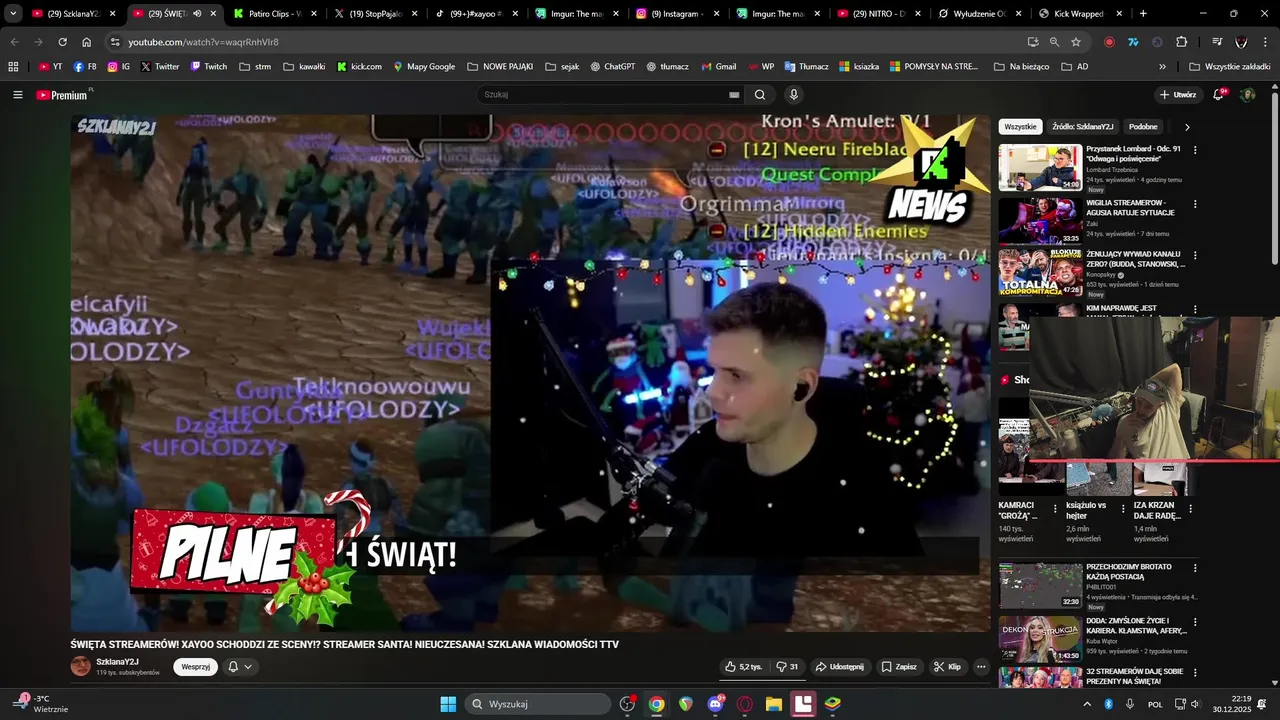The width and height of the screenshot is (1280, 720).
Task: Open Twitch bookmark
Action: [x=209, y=67]
